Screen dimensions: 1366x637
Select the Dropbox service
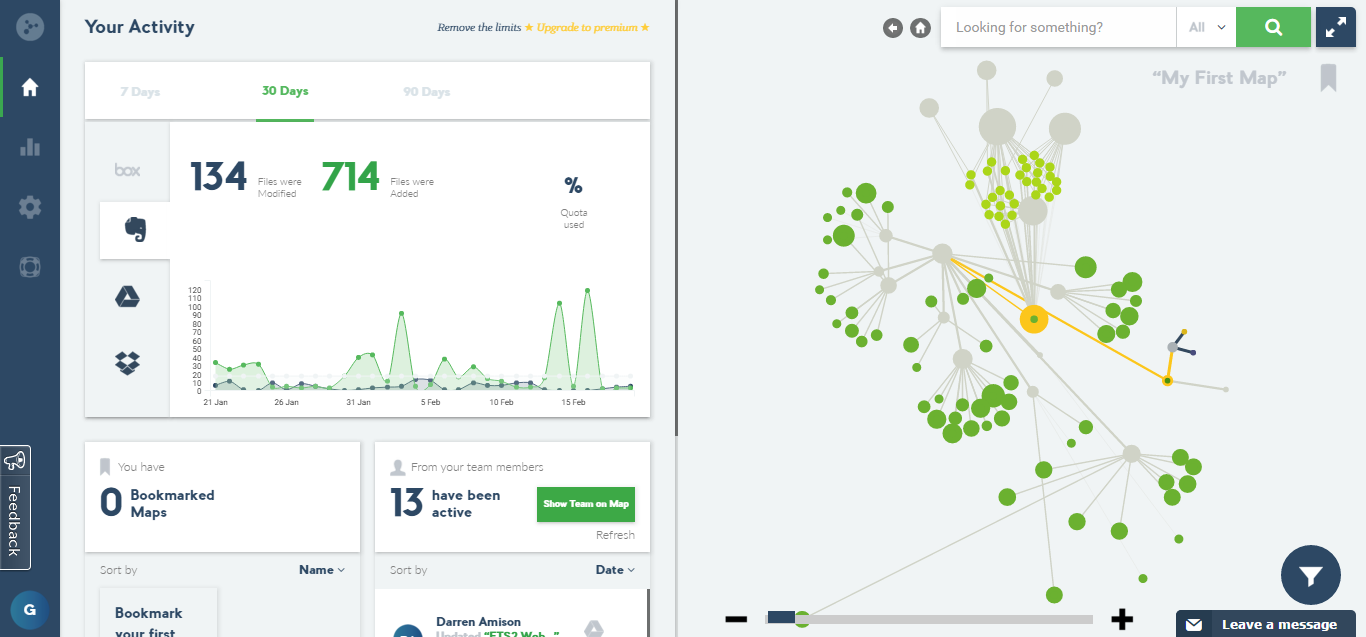pyautogui.click(x=127, y=362)
